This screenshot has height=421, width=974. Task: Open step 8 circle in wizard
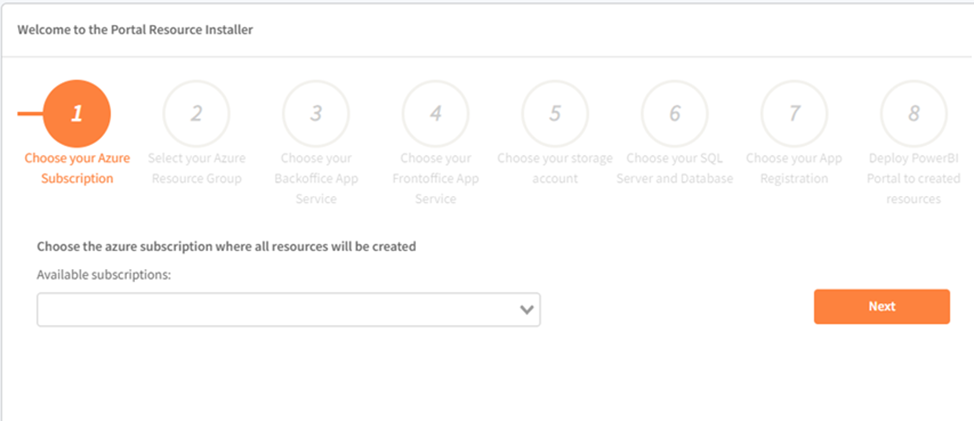click(x=913, y=113)
